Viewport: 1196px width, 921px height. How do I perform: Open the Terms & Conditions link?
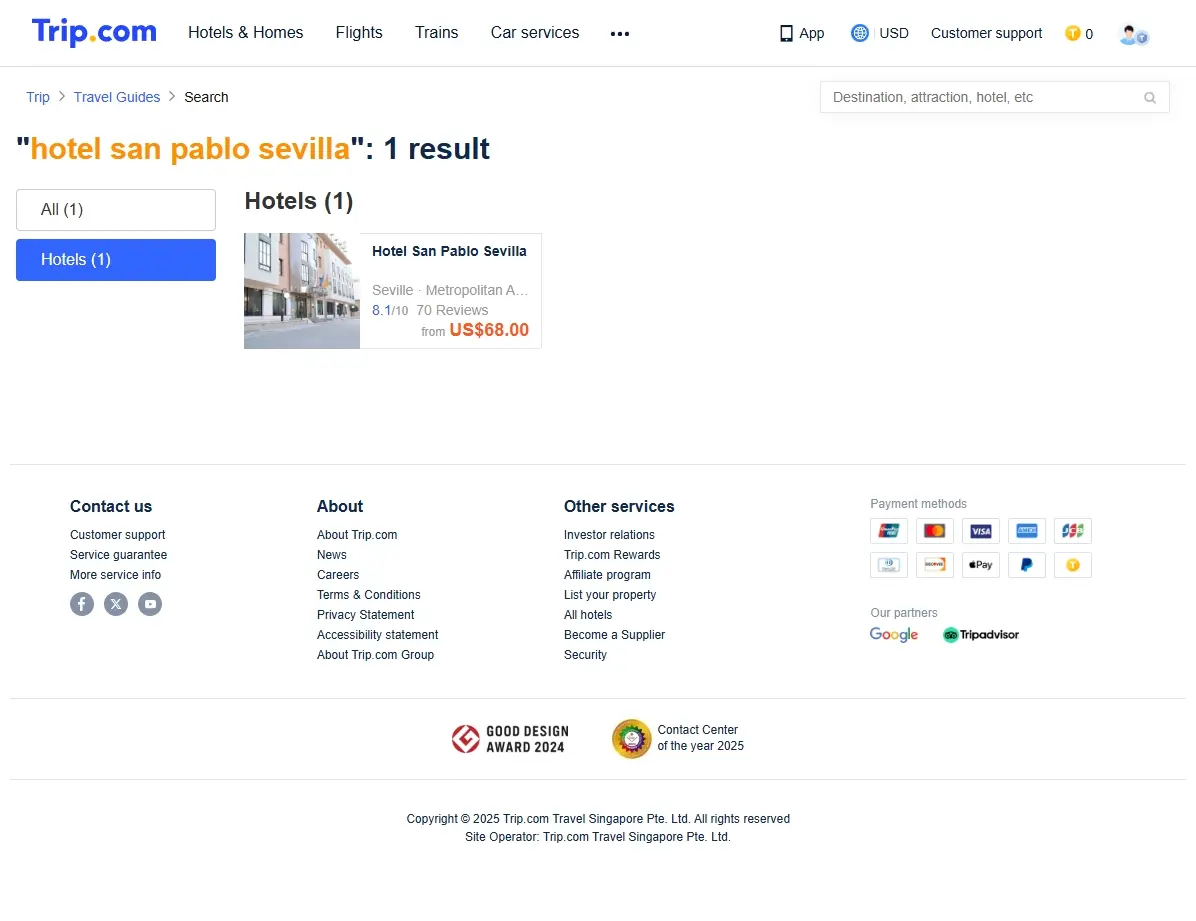(368, 594)
